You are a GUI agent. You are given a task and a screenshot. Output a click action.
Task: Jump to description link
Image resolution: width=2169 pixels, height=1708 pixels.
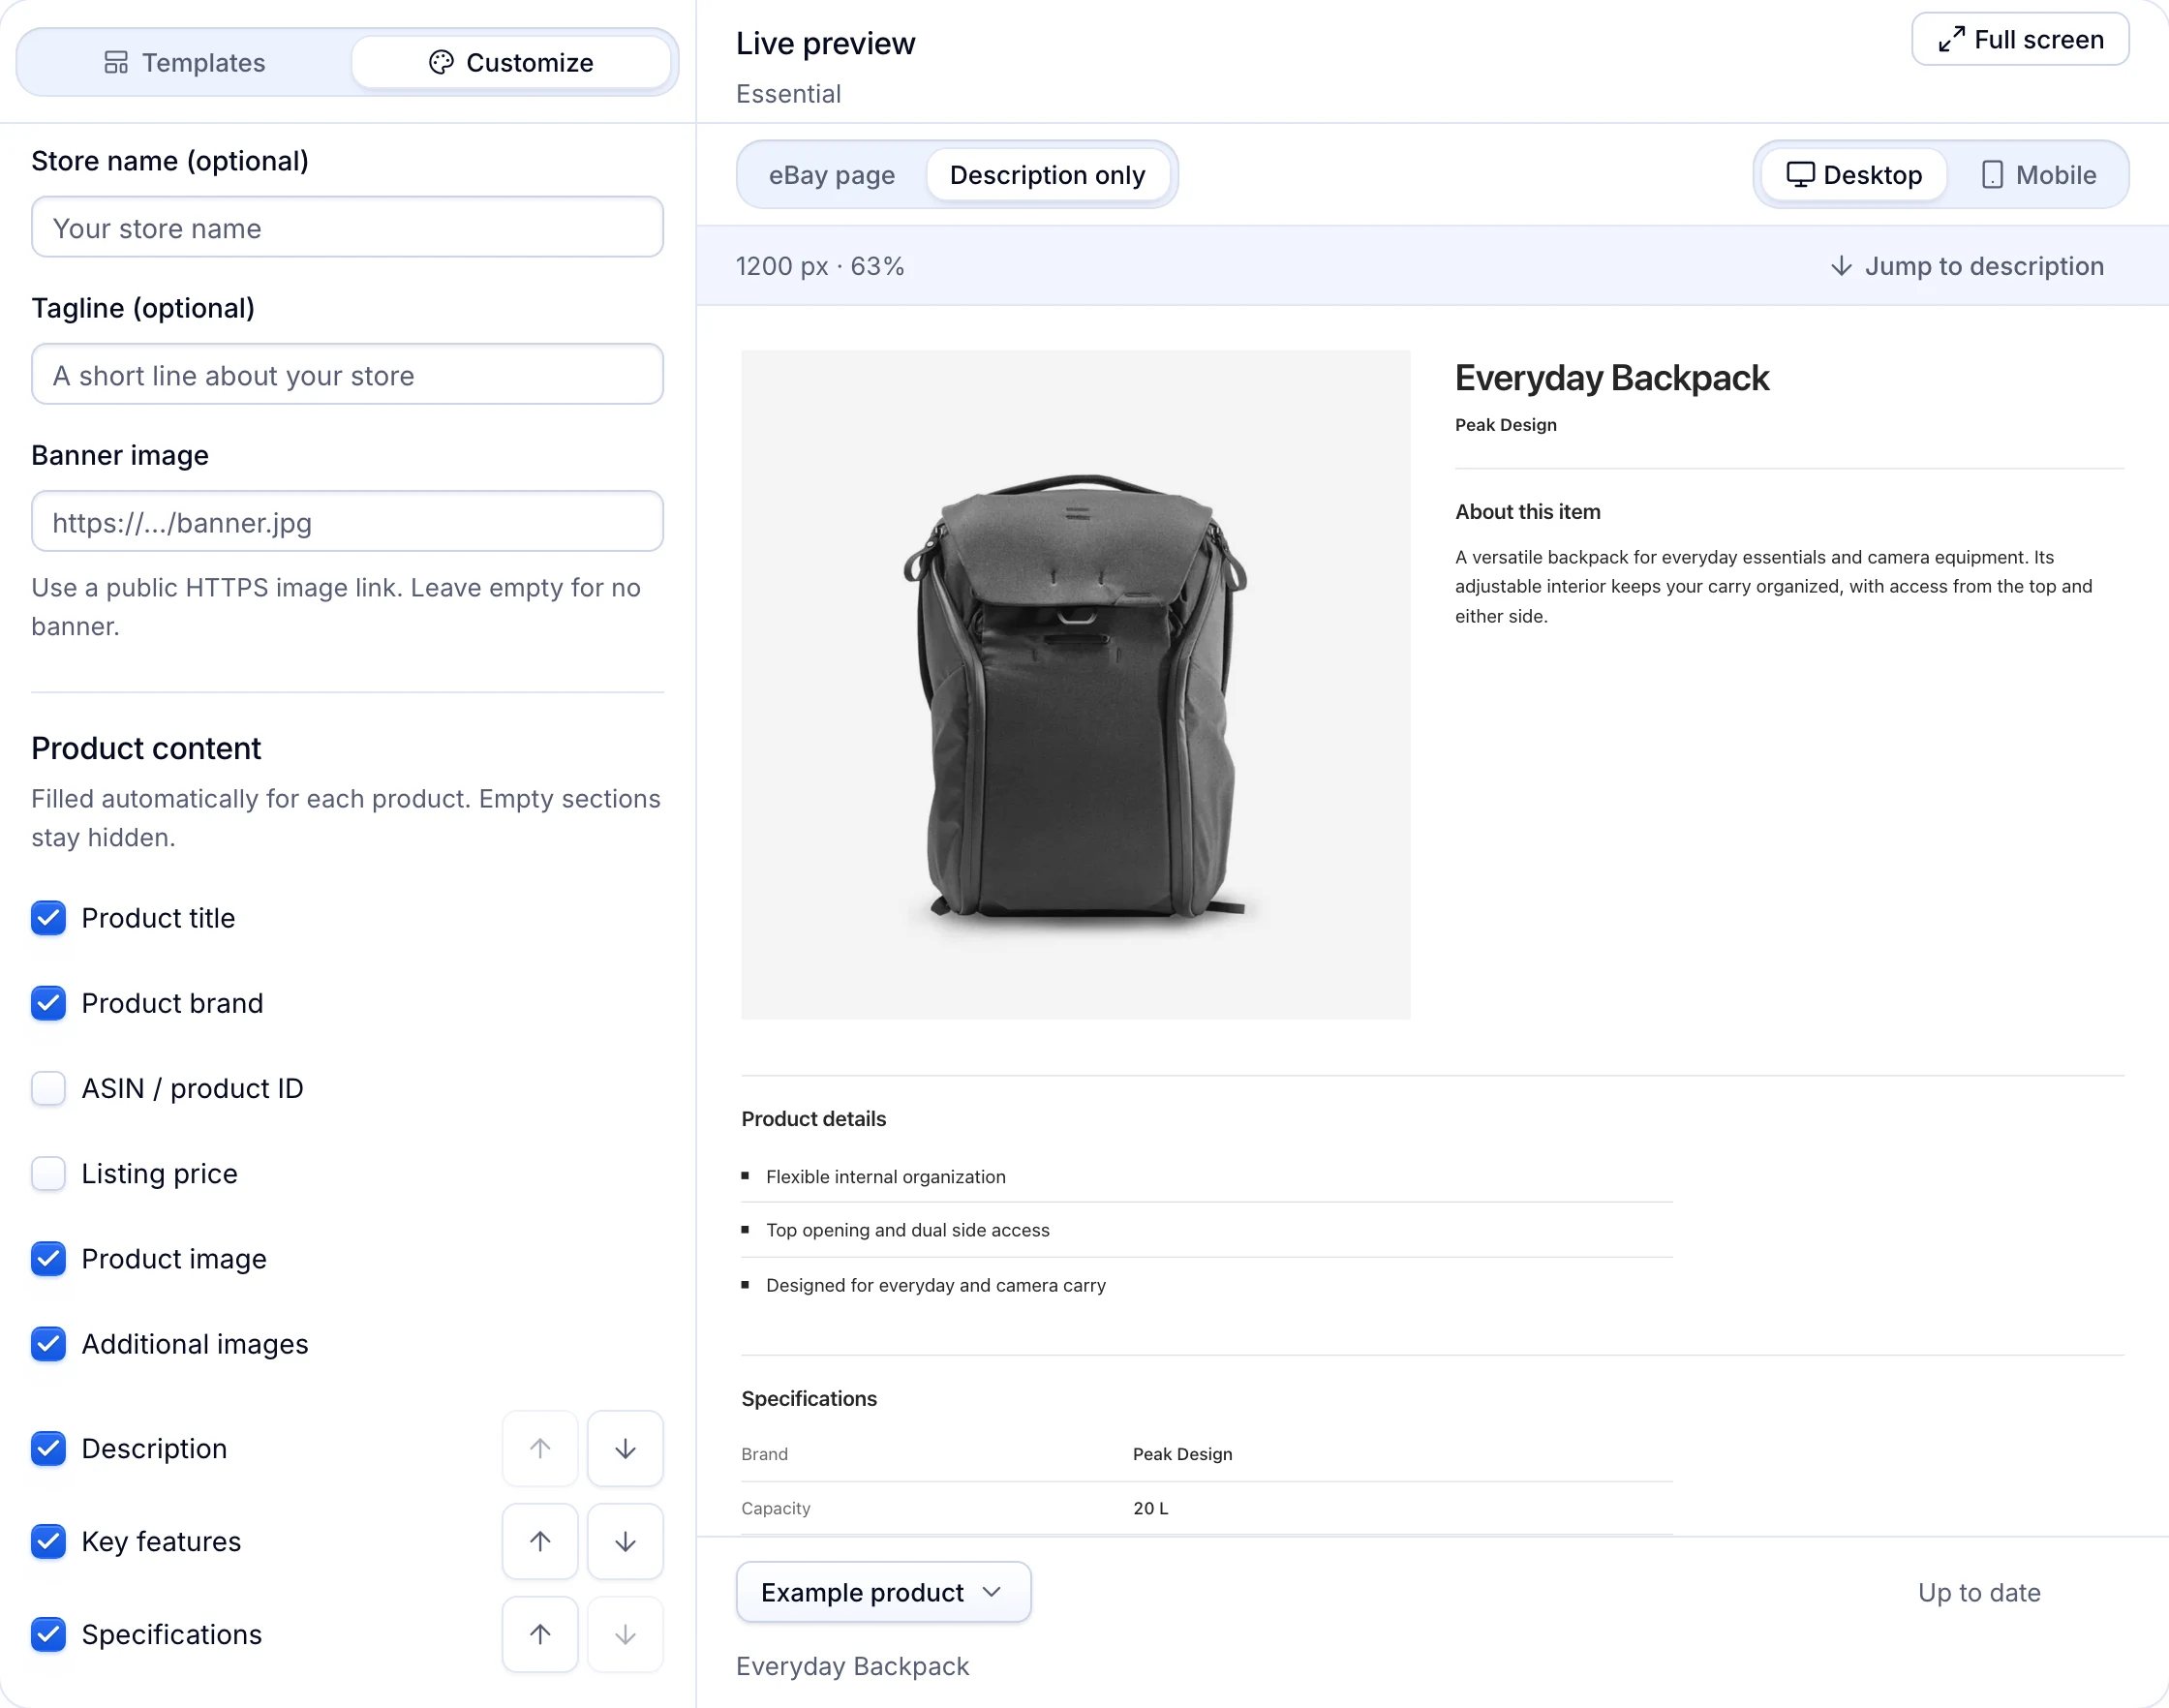click(1967, 265)
